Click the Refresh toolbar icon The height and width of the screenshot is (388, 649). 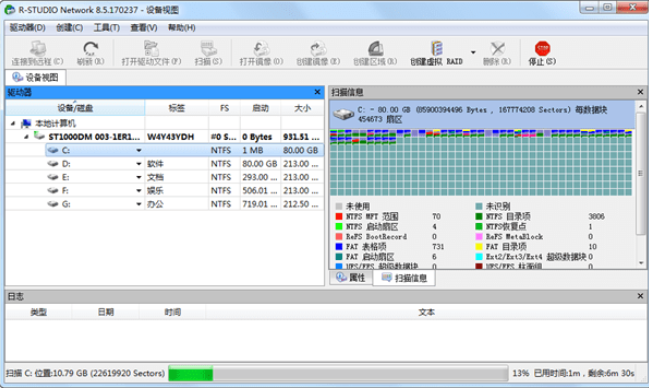pos(90,49)
